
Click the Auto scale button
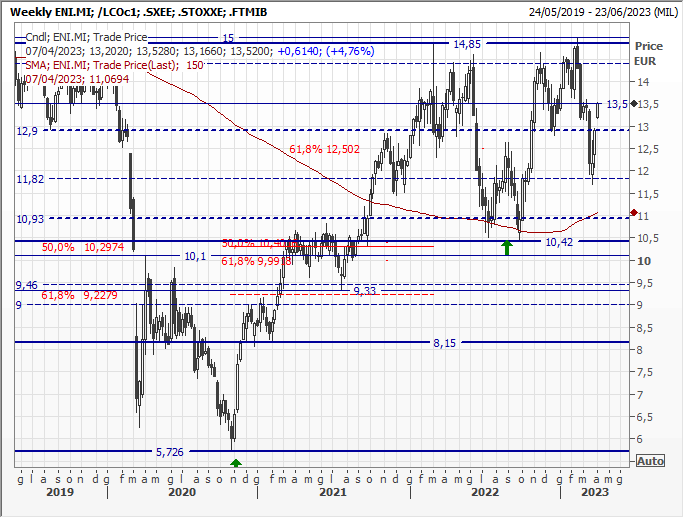[x=650, y=461]
